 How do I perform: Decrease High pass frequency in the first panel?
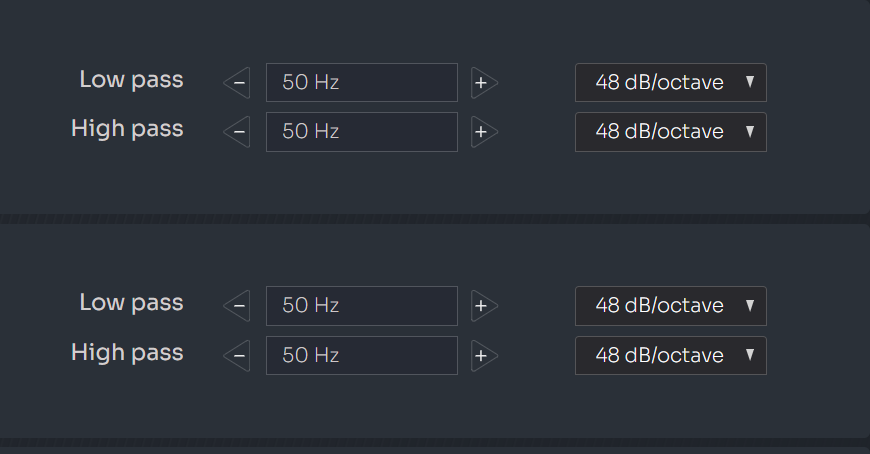[x=238, y=132]
